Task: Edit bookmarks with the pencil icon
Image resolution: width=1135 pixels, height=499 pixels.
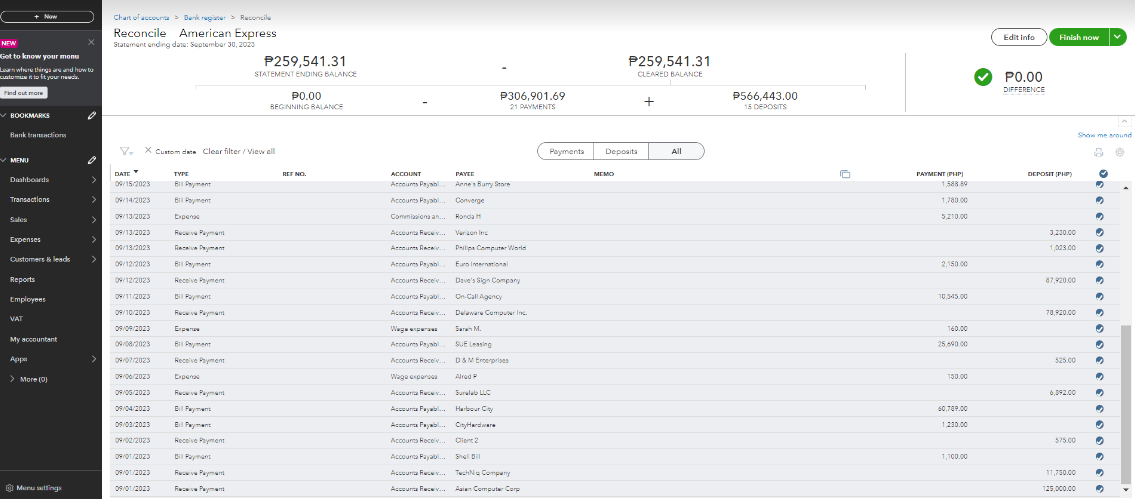Action: pyautogui.click(x=92, y=116)
